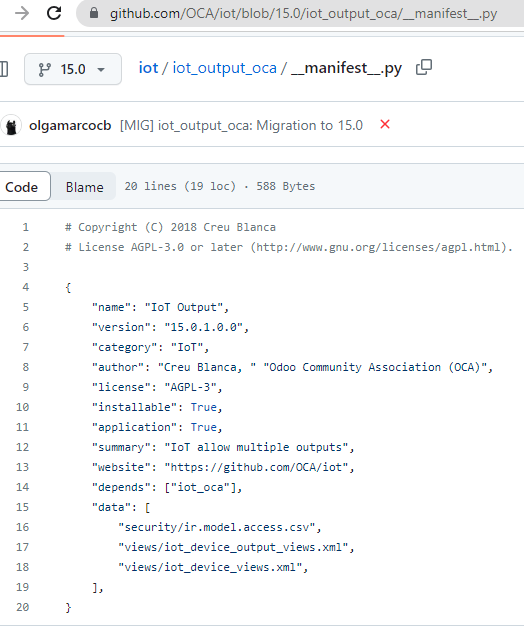Open the 15.0 branch selector dropdown
Viewport: 524px width, 629px height.
[73, 69]
